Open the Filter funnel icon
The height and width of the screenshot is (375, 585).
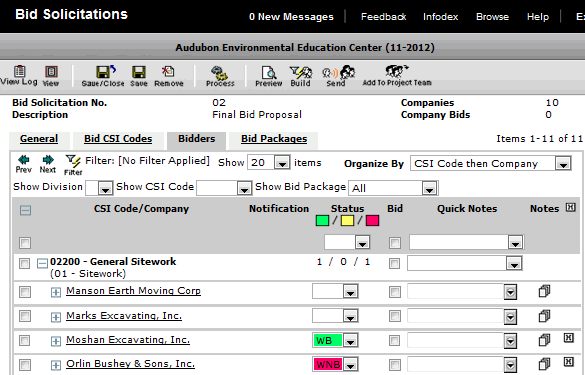(73, 165)
